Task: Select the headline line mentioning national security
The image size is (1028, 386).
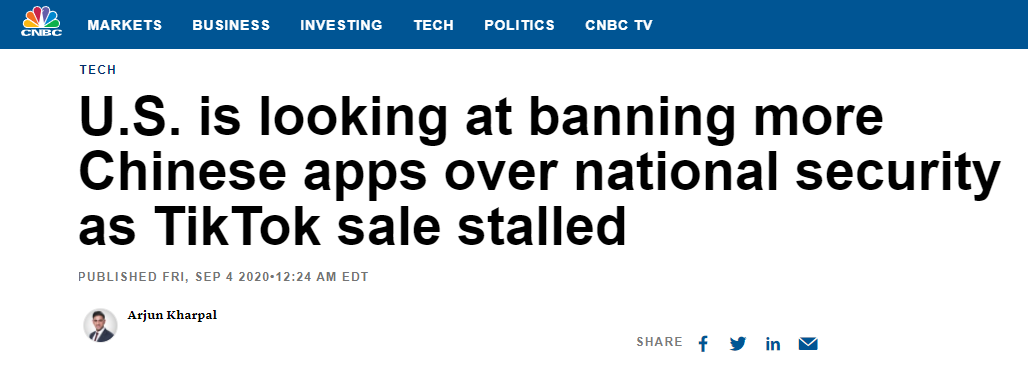Action: click(x=540, y=172)
